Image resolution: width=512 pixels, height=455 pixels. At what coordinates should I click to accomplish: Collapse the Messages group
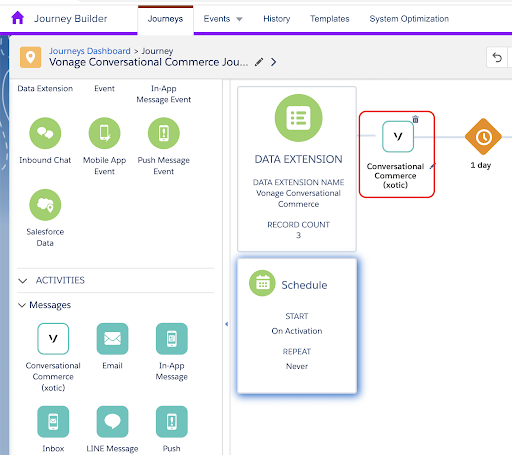[22, 305]
